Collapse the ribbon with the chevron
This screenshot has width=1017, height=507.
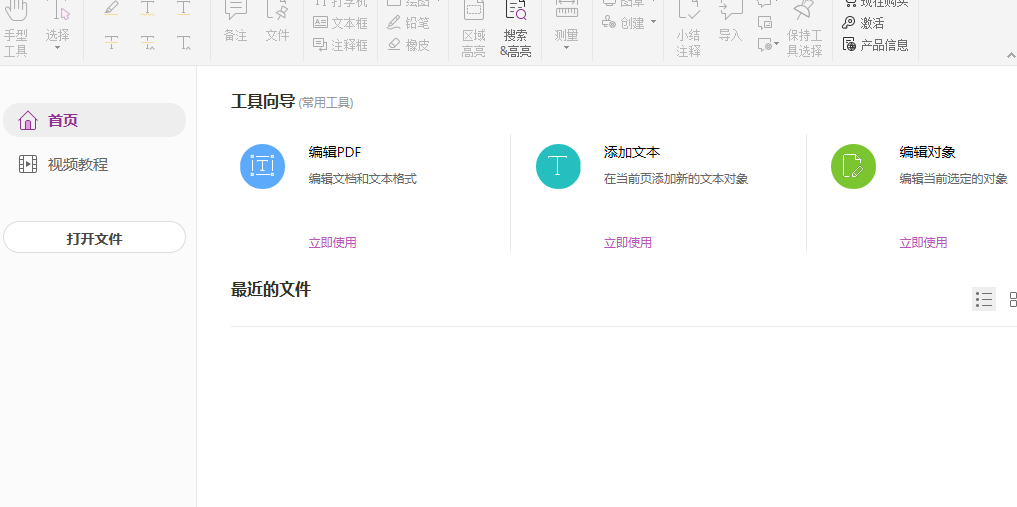pyautogui.click(x=1011, y=56)
